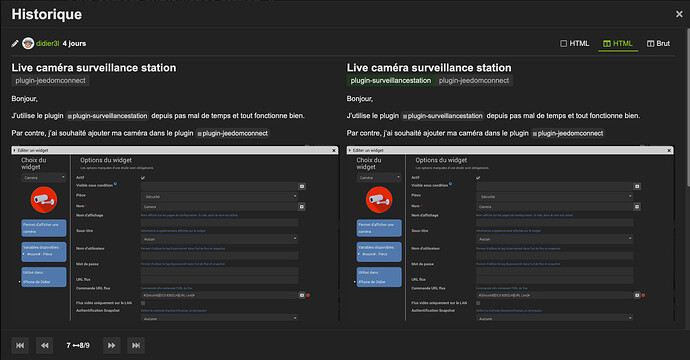Screen dimensions: 690x360
Task: Switch to the Brut raw view
Action: [x=658, y=44]
